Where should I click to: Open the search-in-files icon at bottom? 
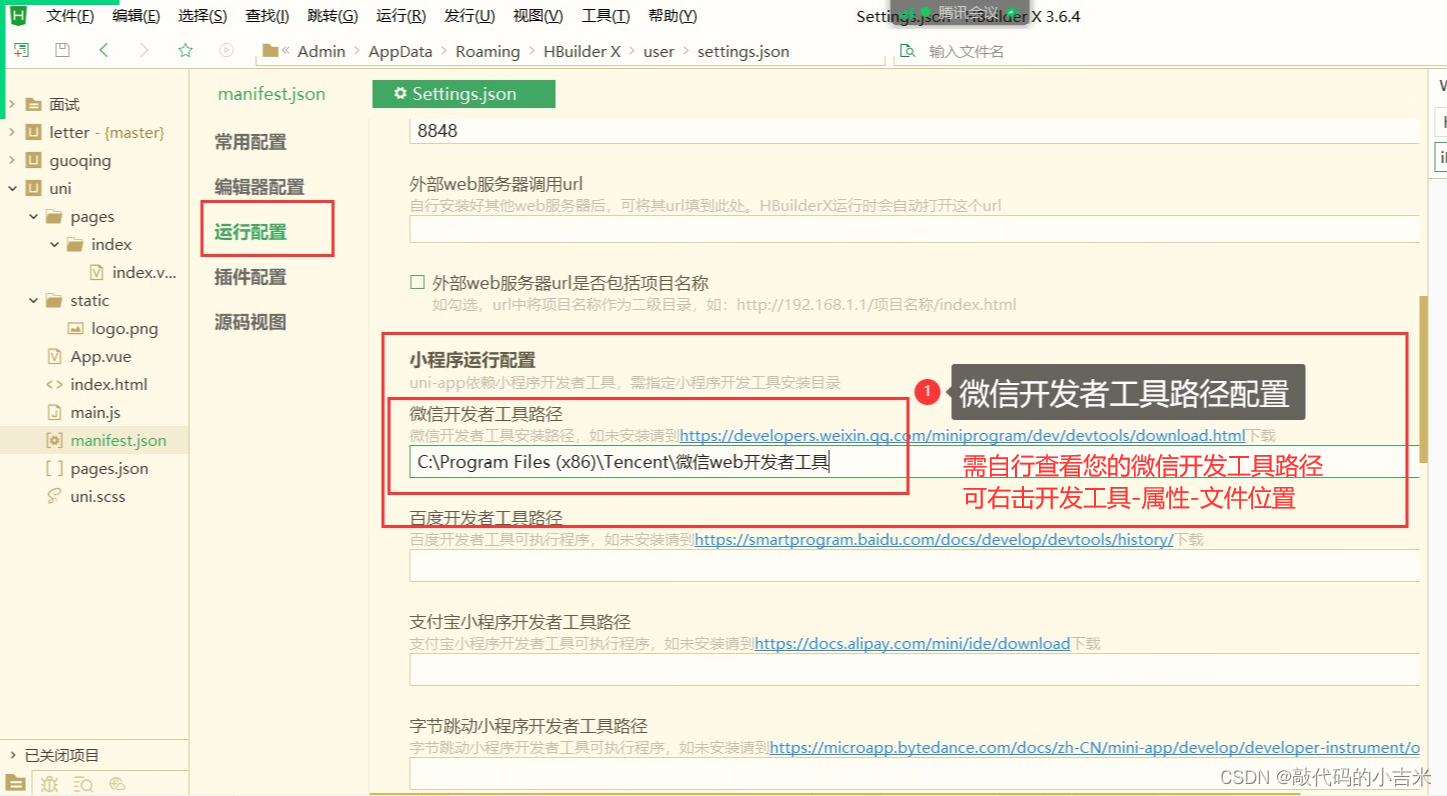84,784
